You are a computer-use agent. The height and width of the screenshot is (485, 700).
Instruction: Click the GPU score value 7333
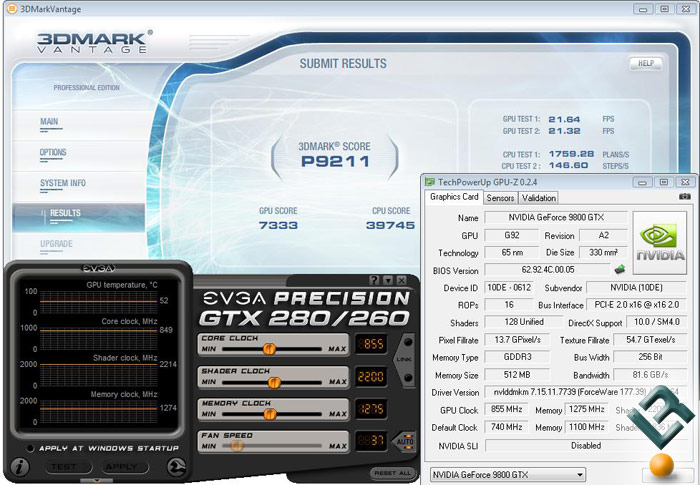click(x=278, y=225)
